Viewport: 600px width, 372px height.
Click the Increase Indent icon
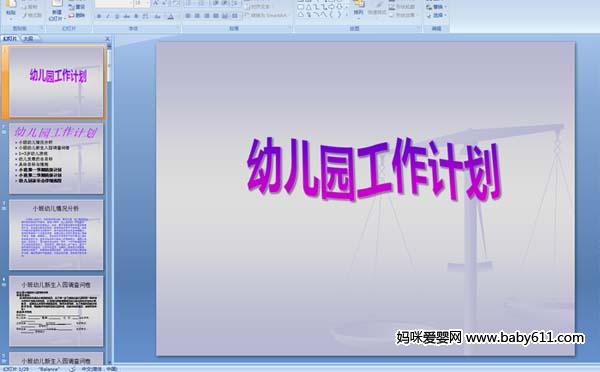[225, 3]
